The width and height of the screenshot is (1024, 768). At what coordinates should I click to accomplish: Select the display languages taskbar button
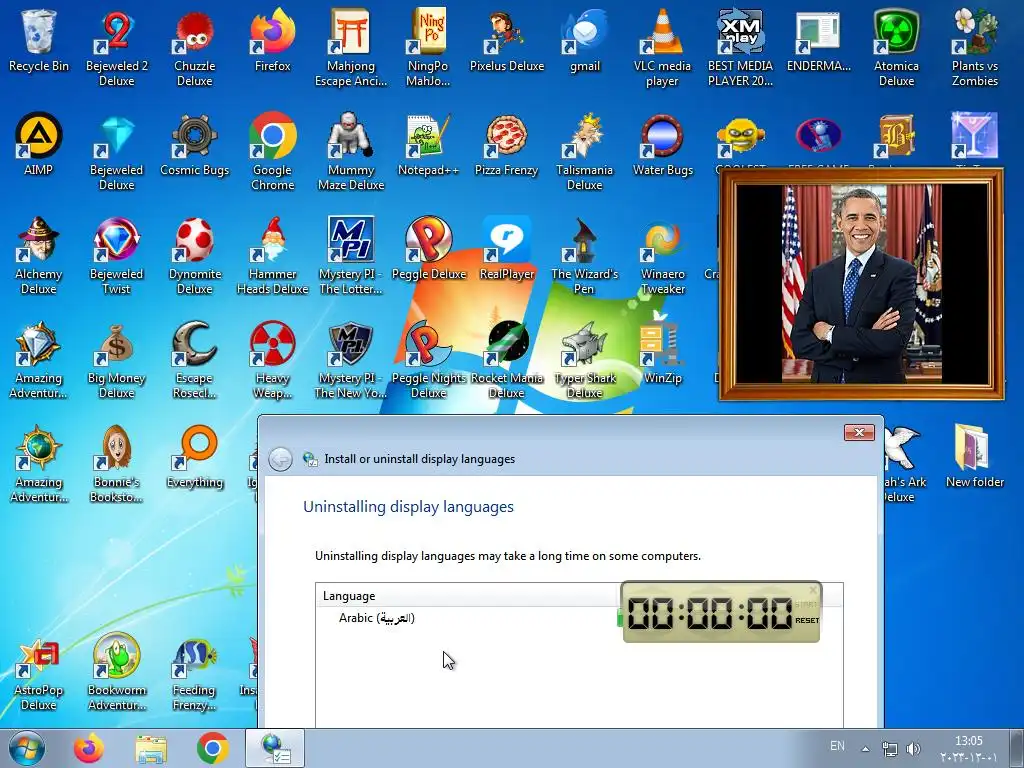(275, 748)
